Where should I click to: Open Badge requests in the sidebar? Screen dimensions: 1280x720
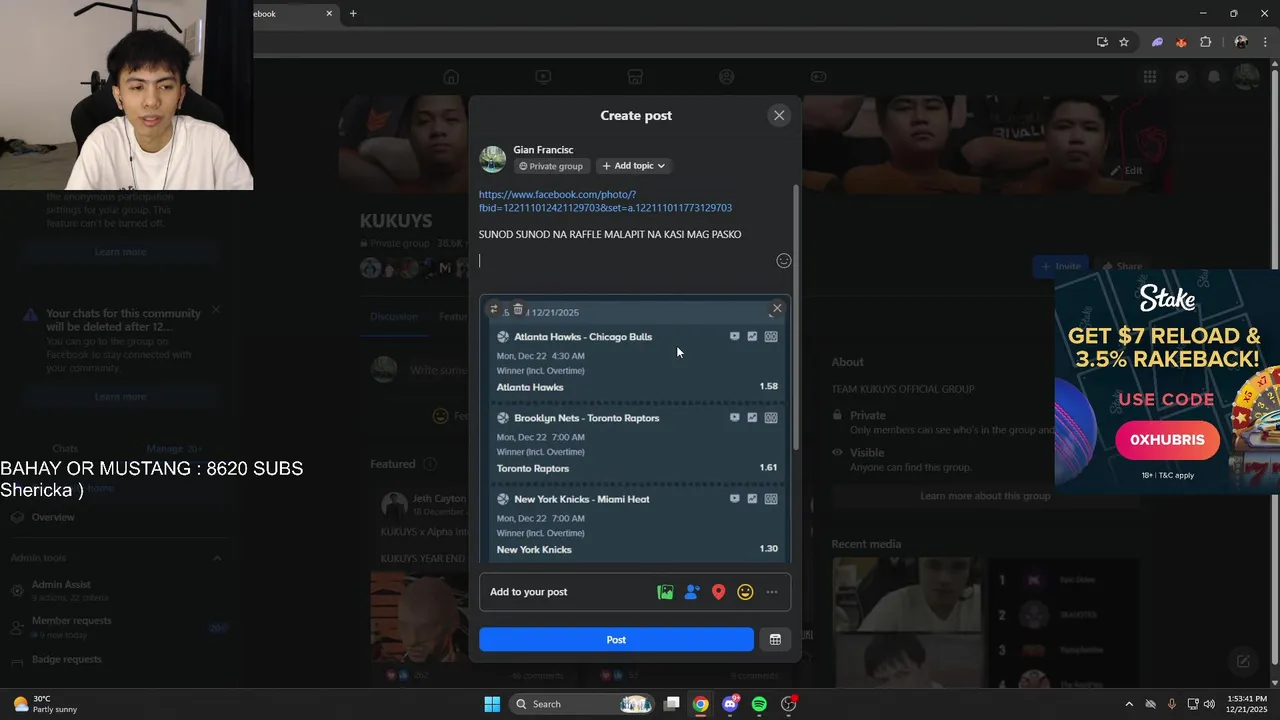coord(67,660)
